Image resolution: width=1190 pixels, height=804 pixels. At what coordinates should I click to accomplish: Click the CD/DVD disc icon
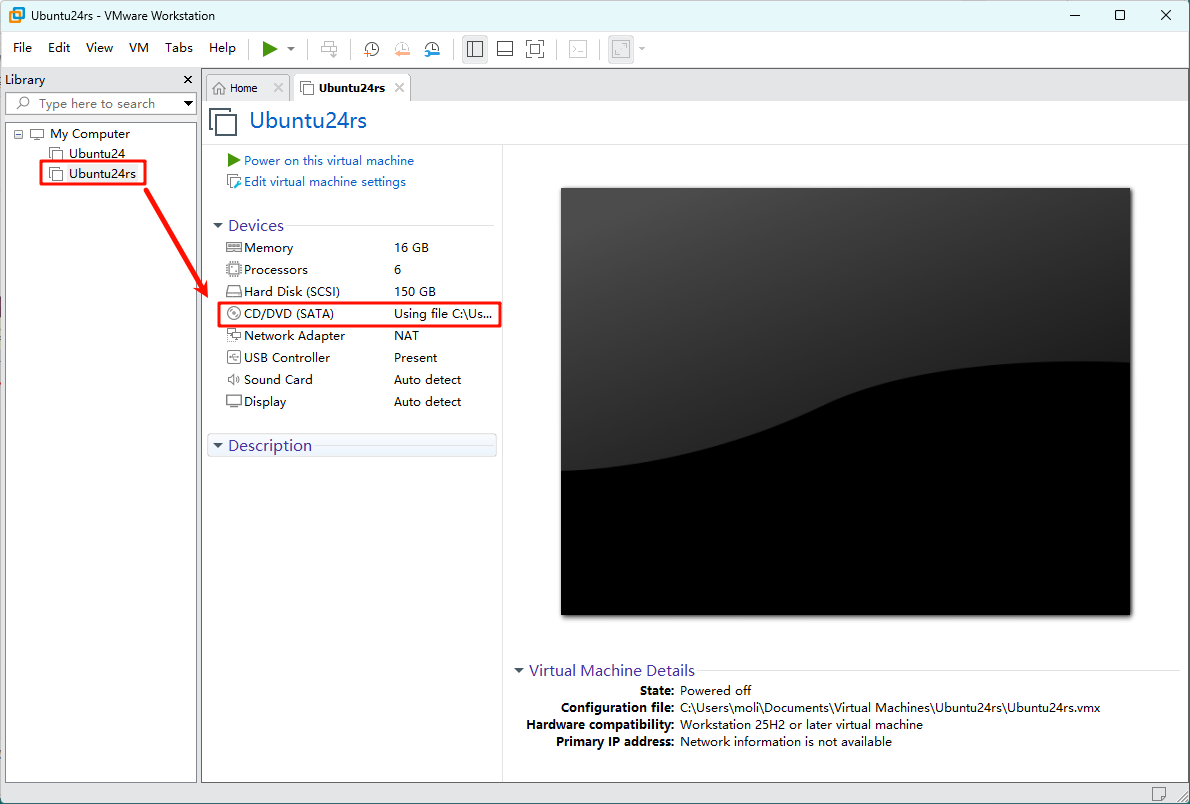click(234, 314)
